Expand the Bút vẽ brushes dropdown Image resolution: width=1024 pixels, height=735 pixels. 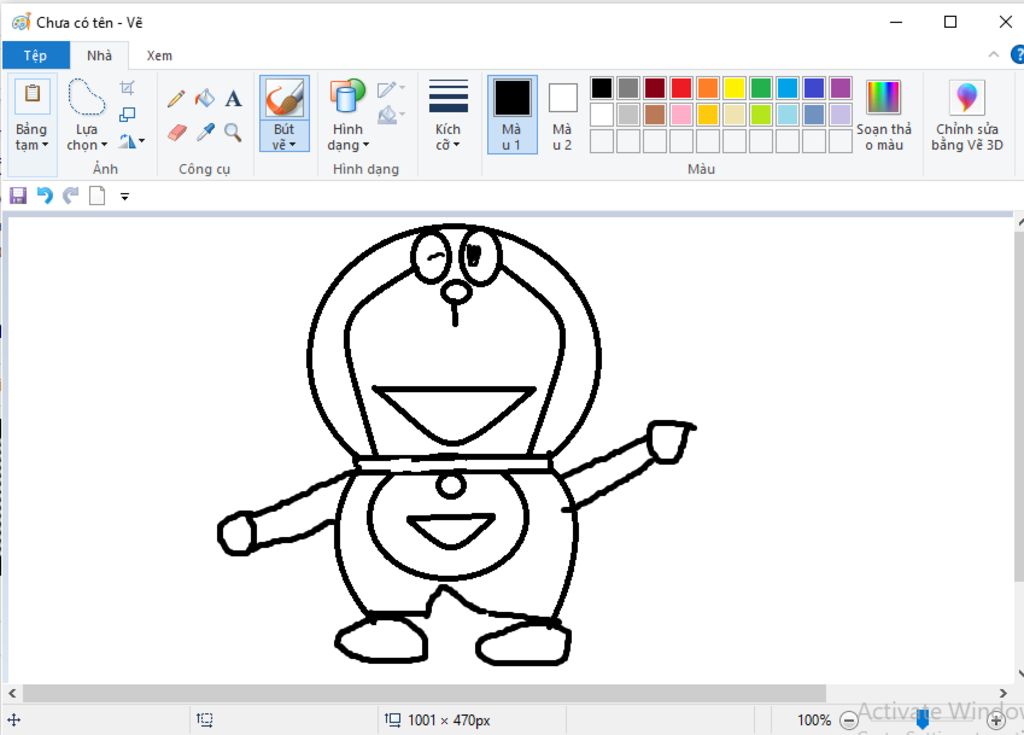(293, 144)
